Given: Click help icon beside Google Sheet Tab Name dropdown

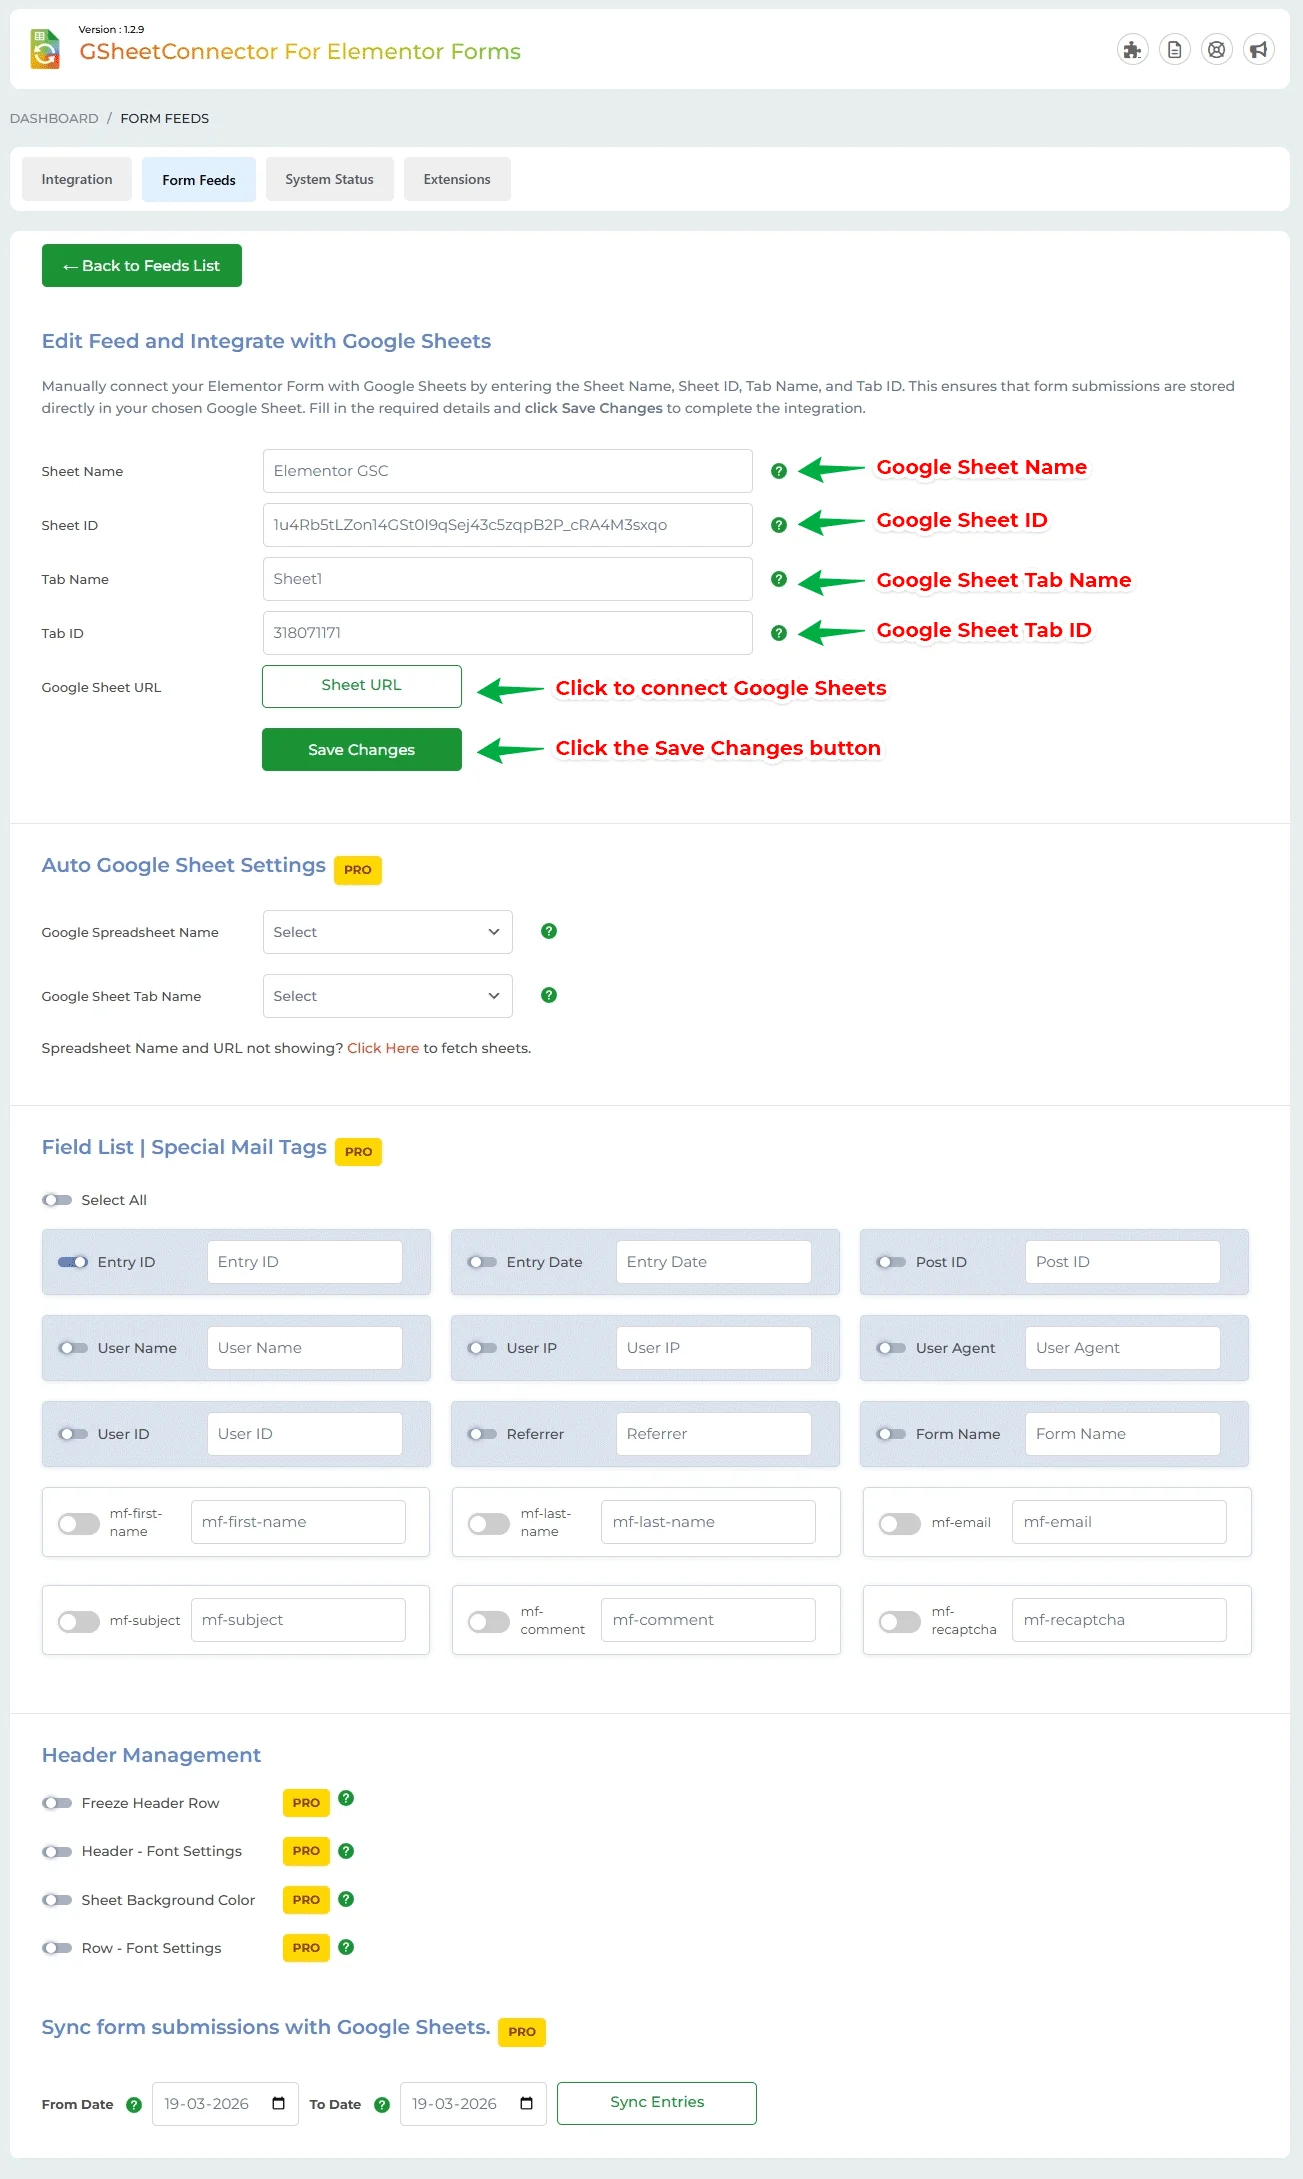Looking at the screenshot, I should (549, 995).
